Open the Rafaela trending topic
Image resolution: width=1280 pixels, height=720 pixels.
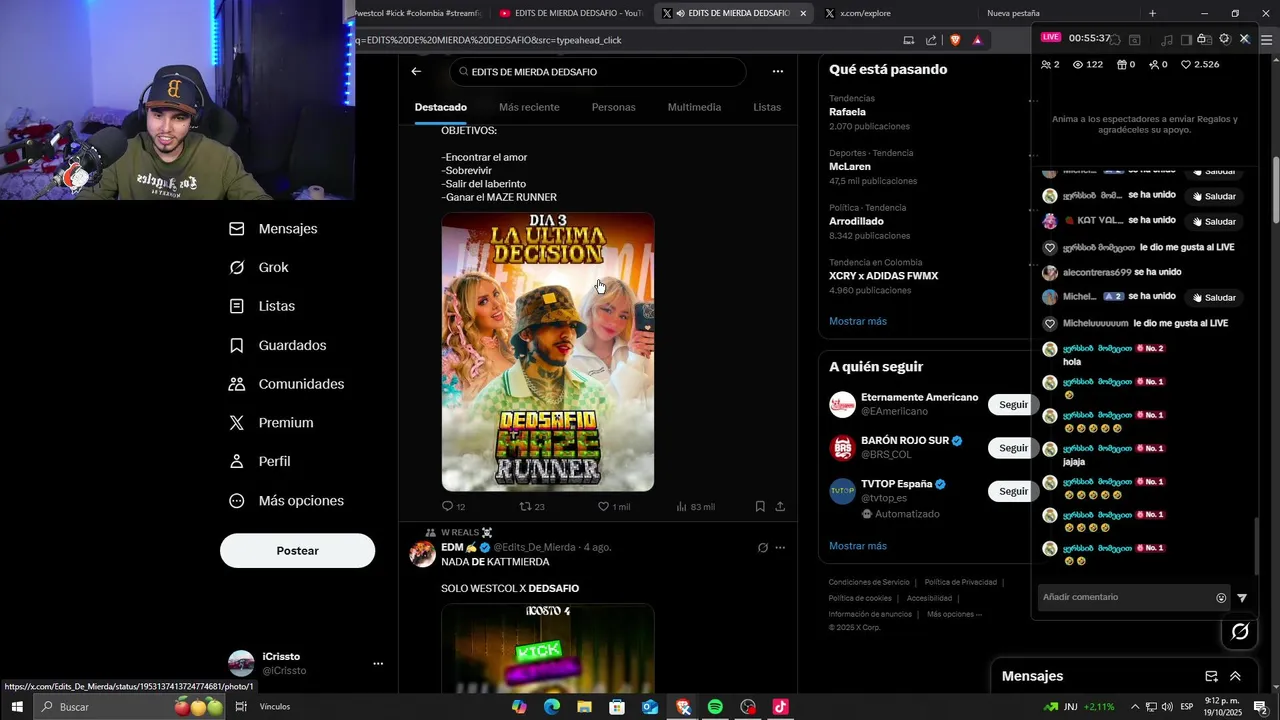coord(847,112)
